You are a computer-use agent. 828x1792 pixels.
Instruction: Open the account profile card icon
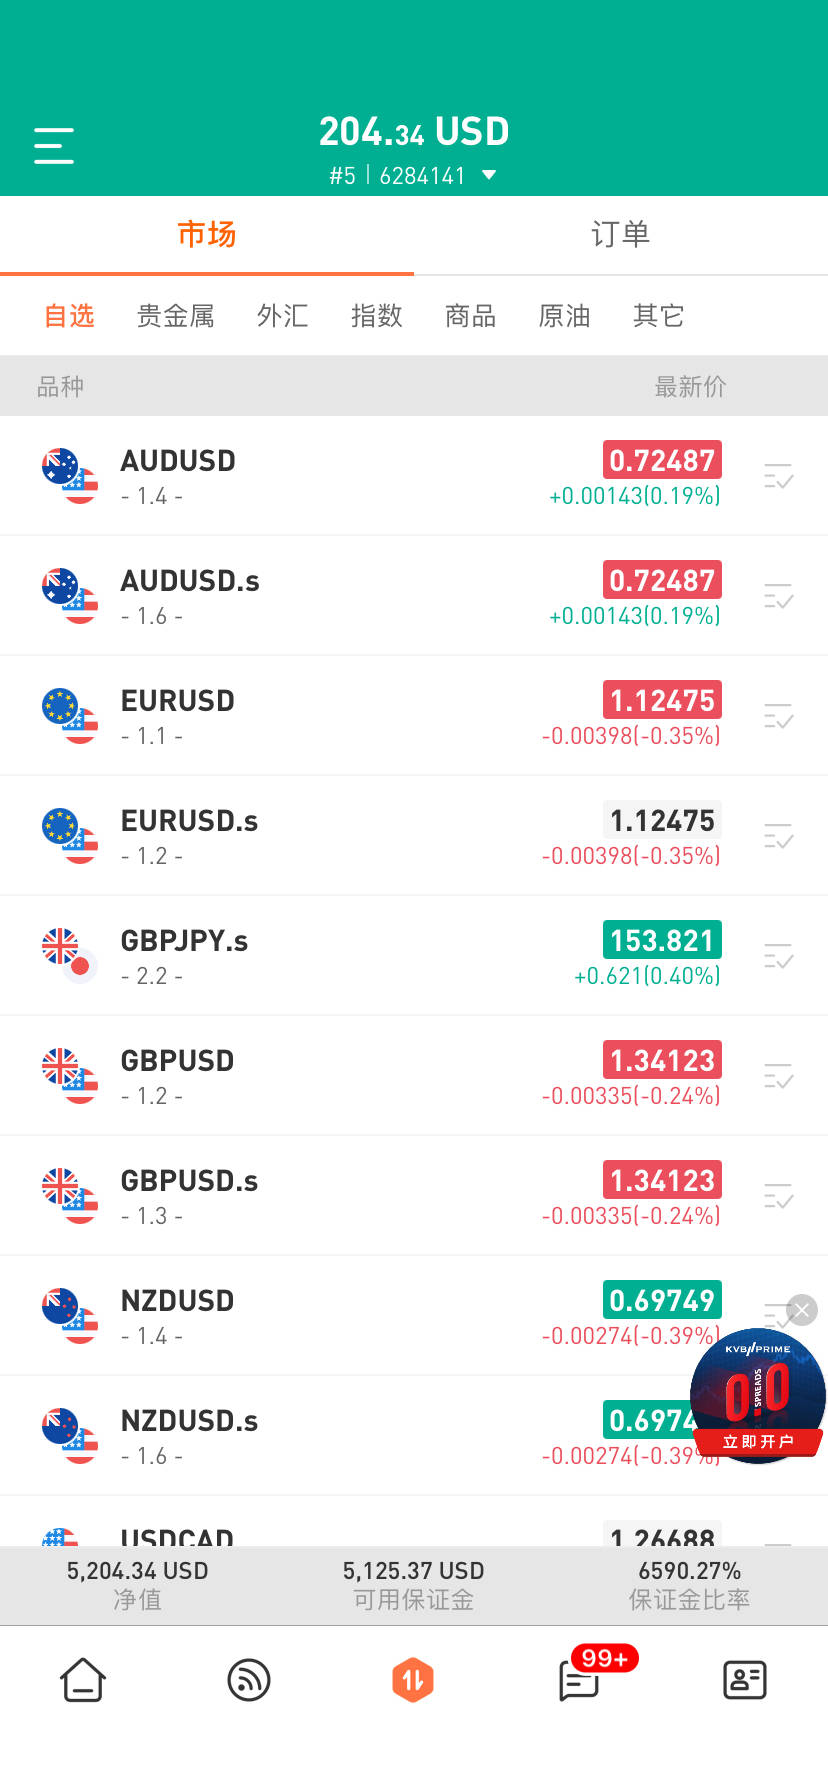[745, 1679]
